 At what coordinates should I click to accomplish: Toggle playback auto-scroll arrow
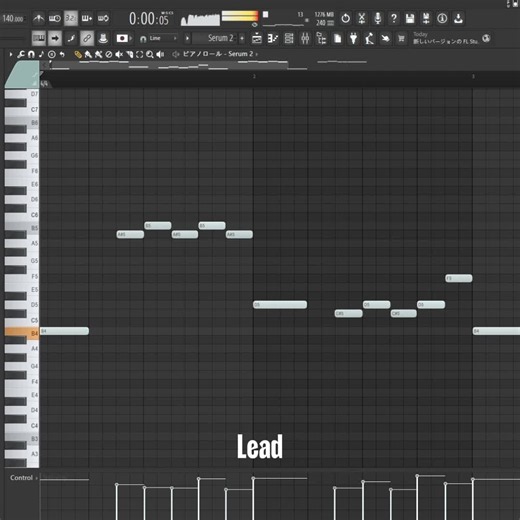pos(55,38)
